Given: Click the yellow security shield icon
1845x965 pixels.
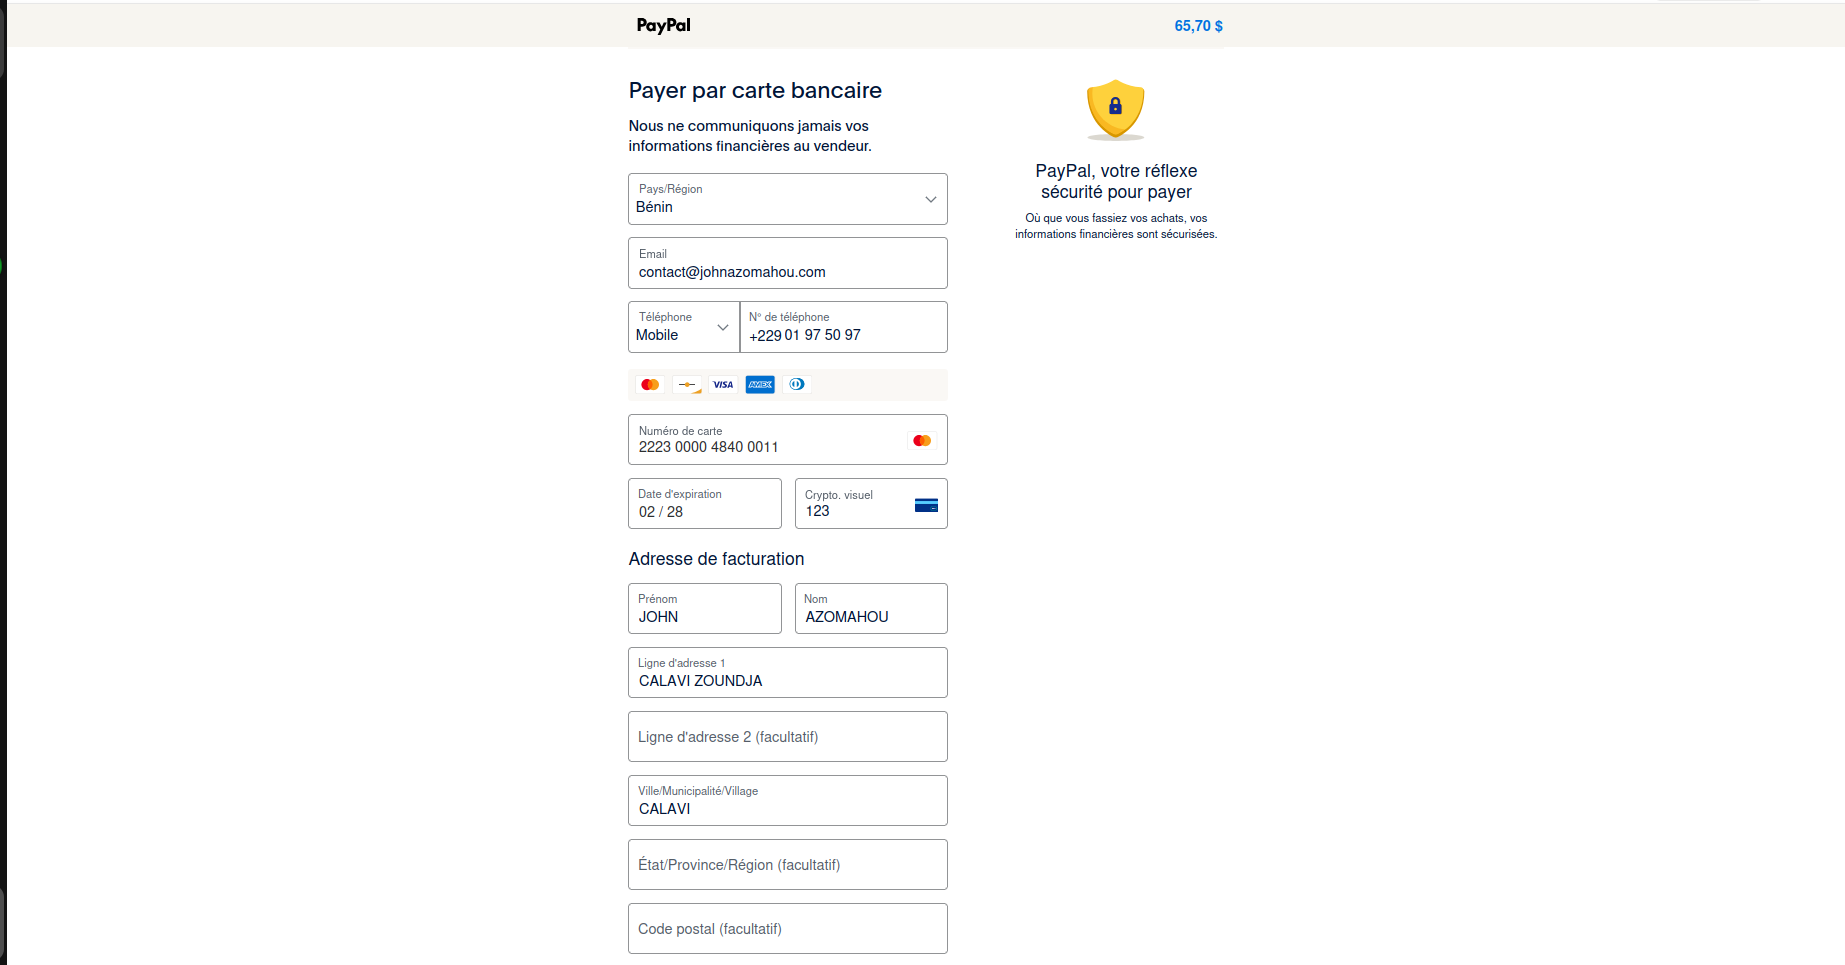Looking at the screenshot, I should [1115, 109].
